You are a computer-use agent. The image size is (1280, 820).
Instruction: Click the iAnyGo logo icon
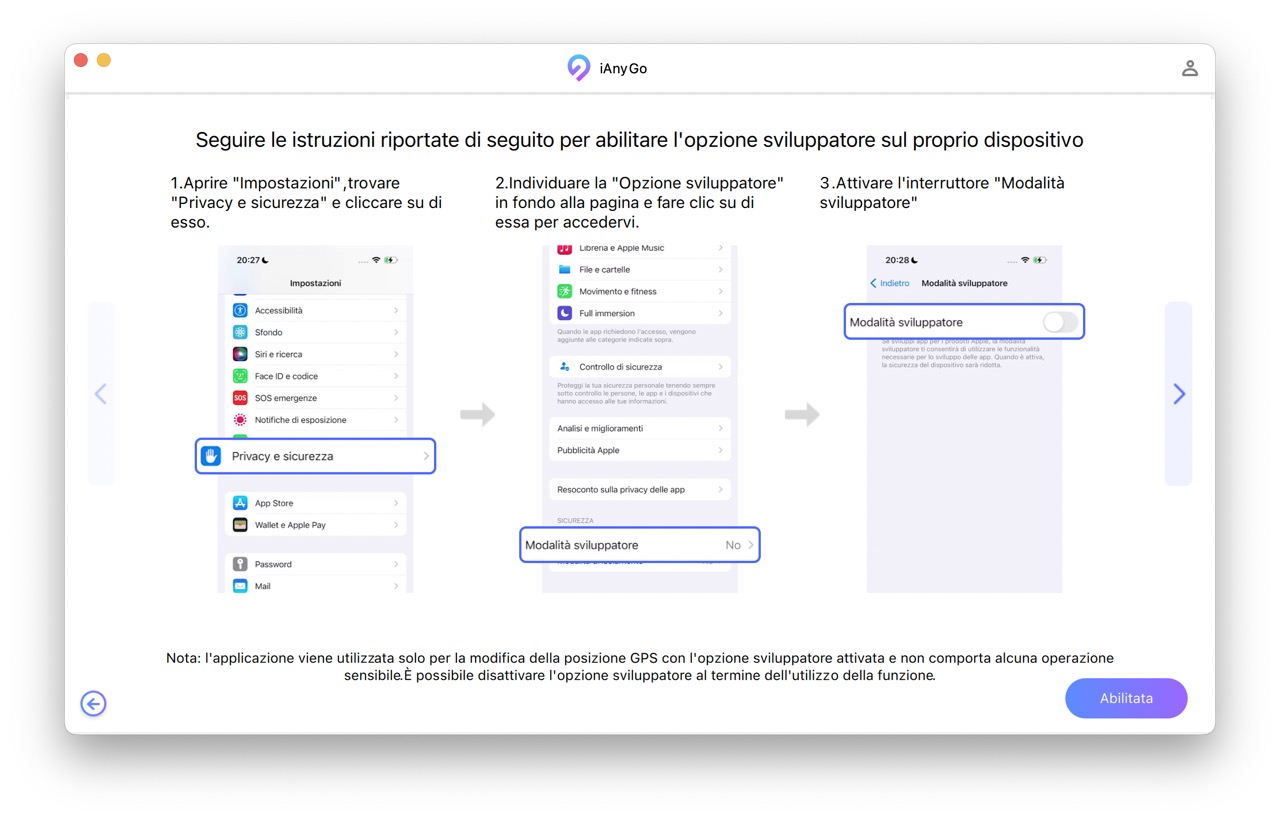coord(578,68)
